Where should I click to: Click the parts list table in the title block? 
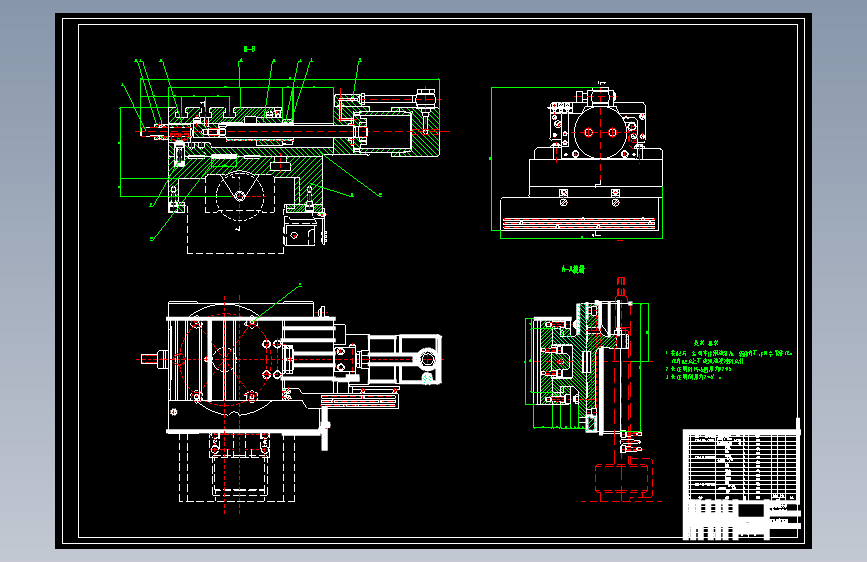(x=742, y=466)
